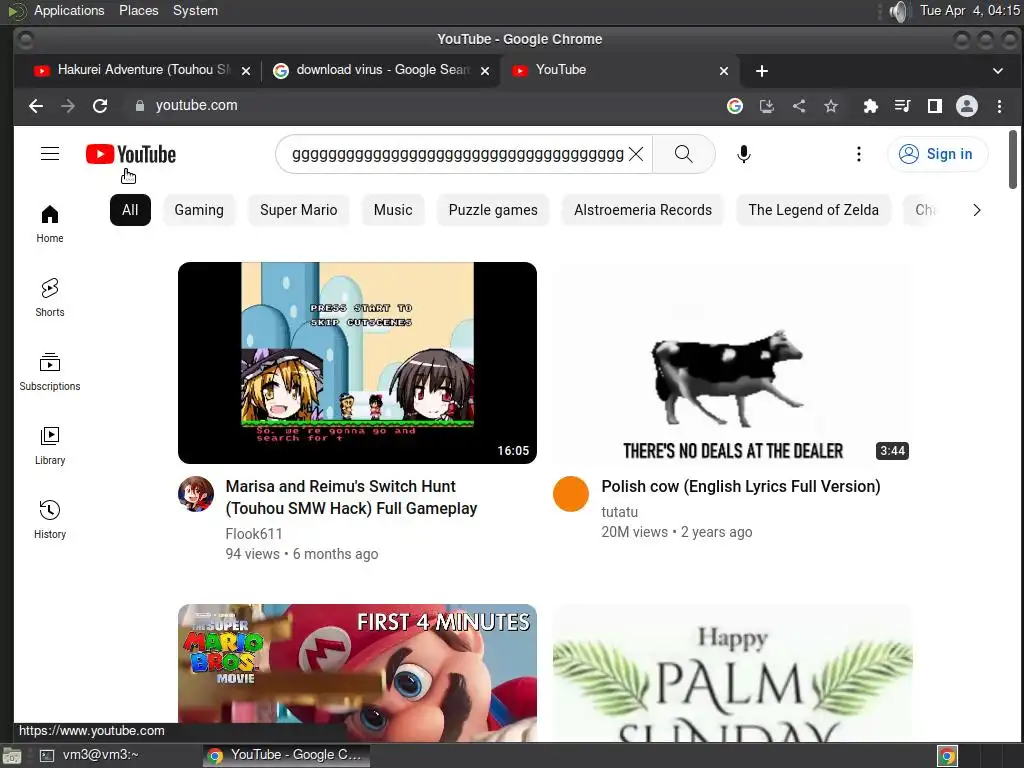Screen dimensions: 1024x768
Task: Open Chrome profile avatar
Action: (967, 106)
